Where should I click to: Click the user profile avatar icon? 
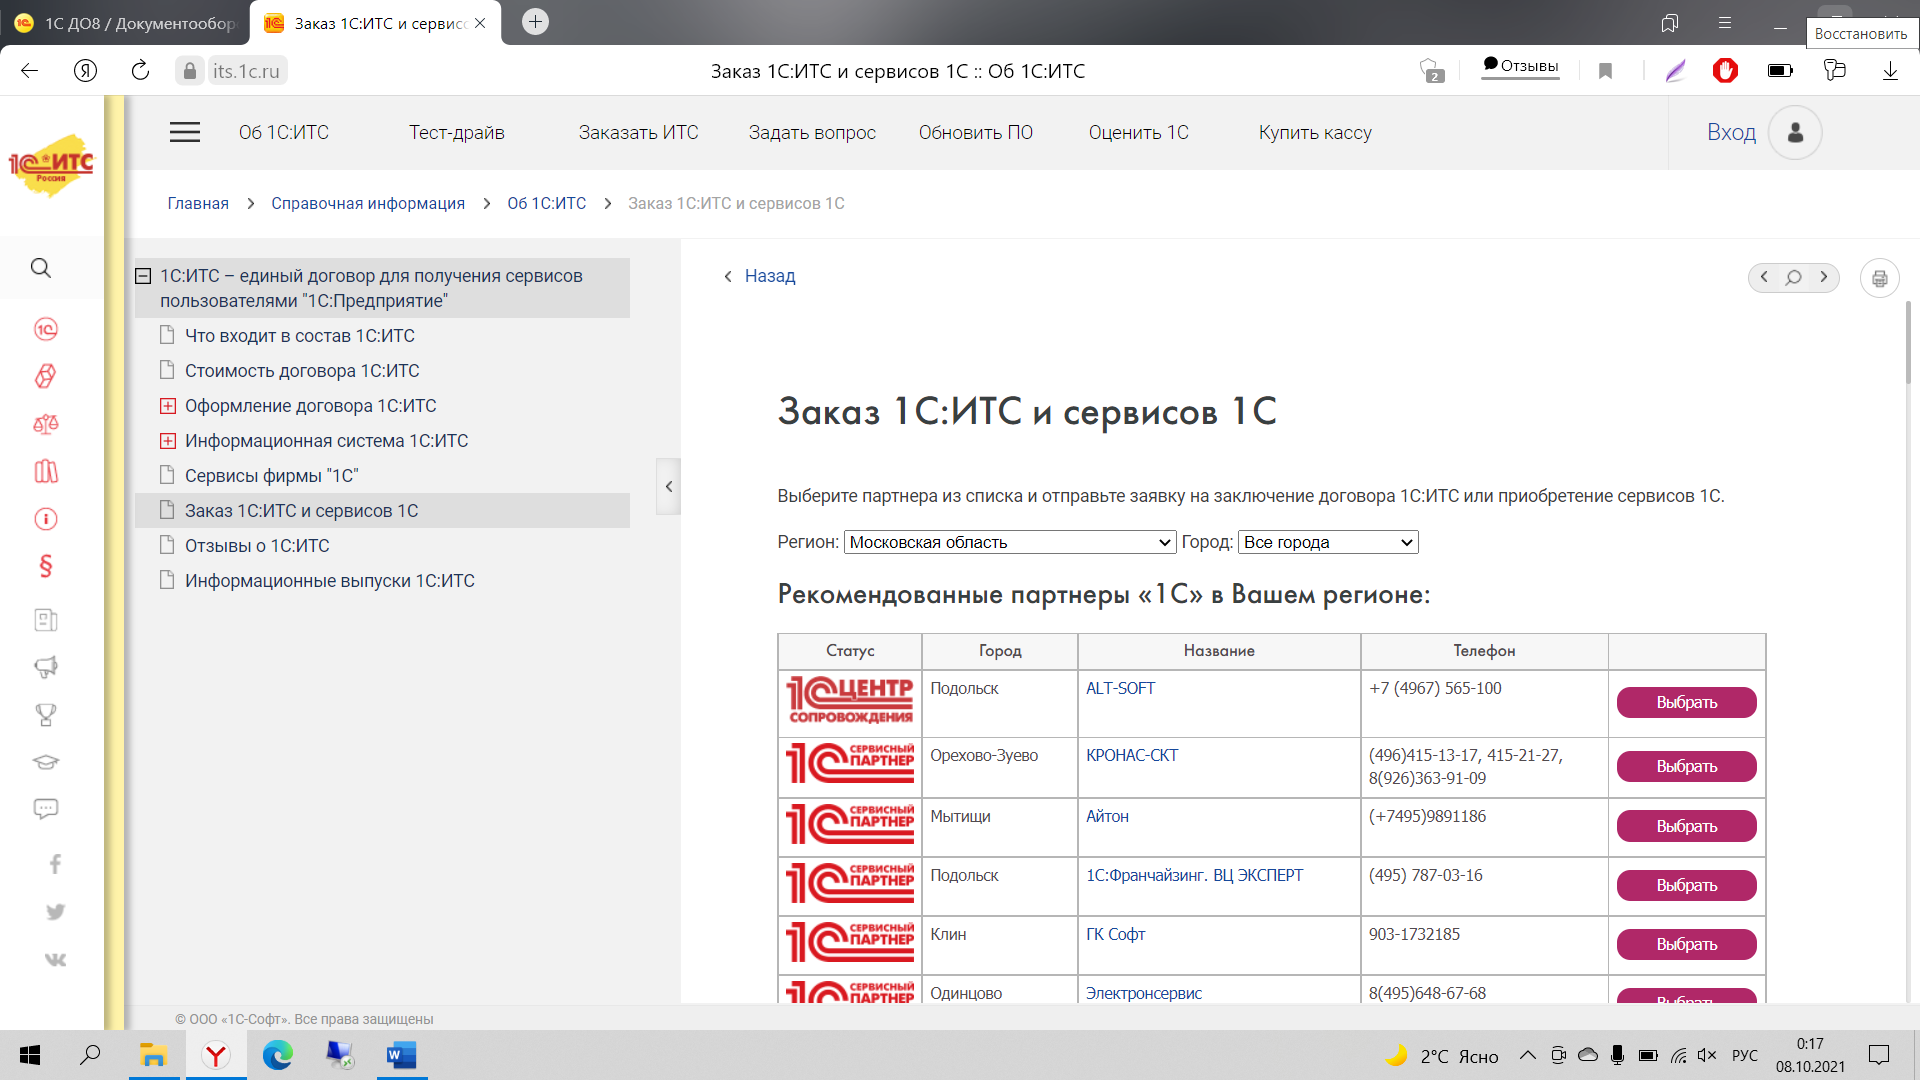click(1795, 132)
